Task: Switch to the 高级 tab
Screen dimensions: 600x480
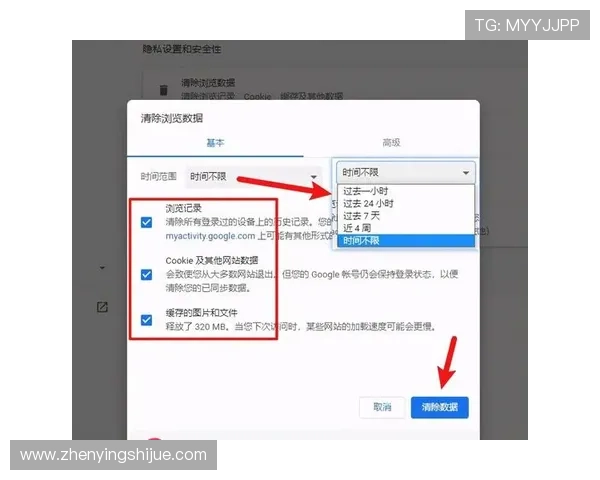Action: tap(391, 143)
